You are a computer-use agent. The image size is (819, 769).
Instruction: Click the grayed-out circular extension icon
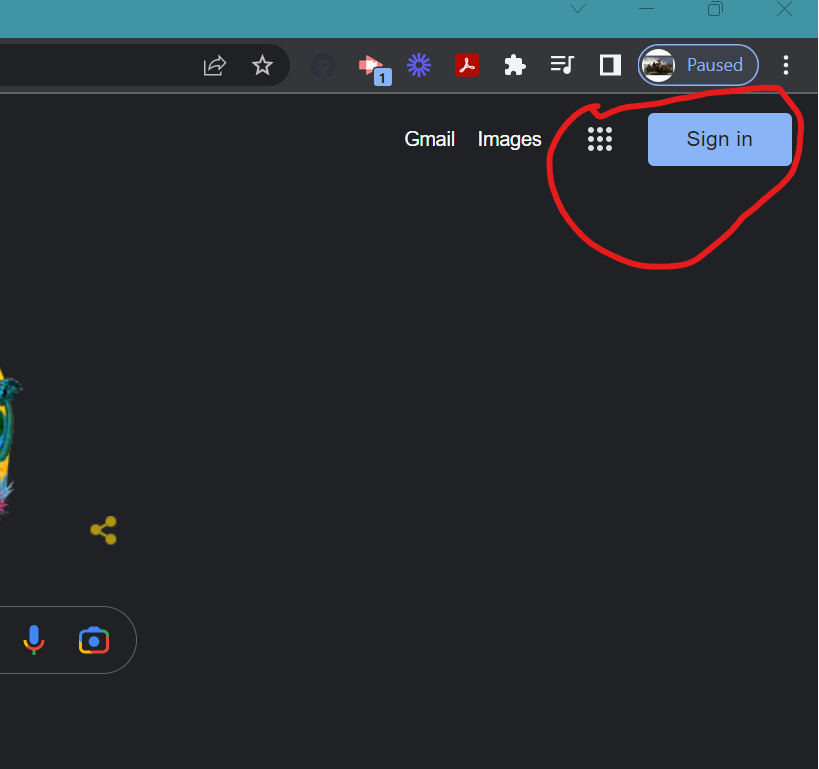322,65
